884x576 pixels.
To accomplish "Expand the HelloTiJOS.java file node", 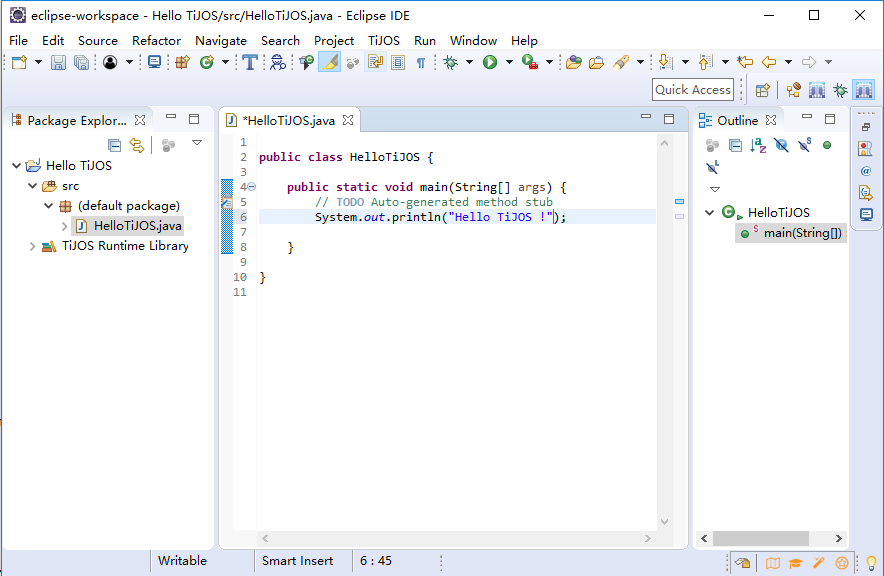I will click(64, 227).
